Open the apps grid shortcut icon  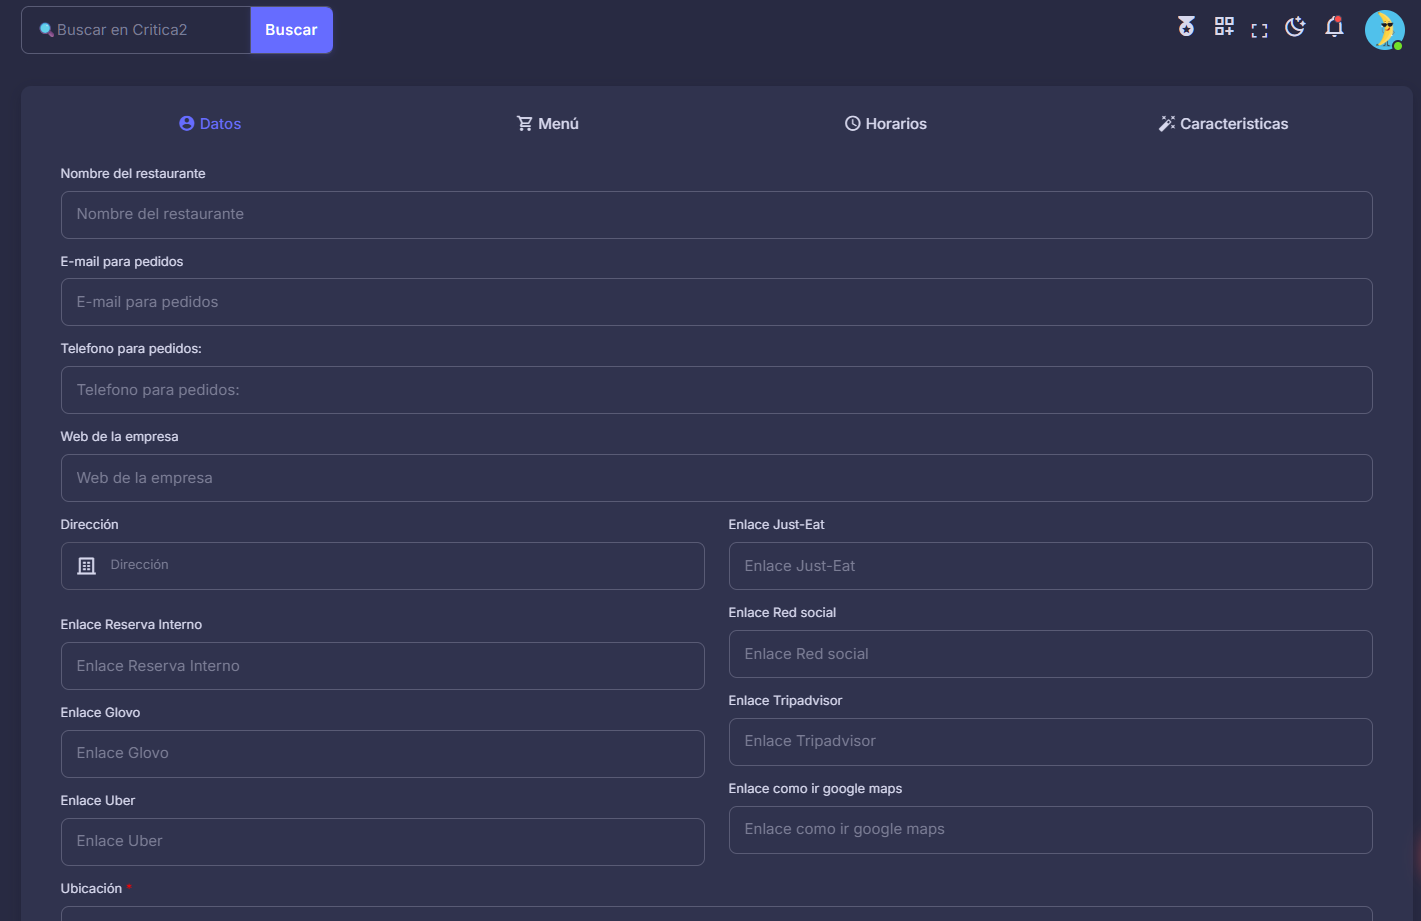tap(1224, 27)
